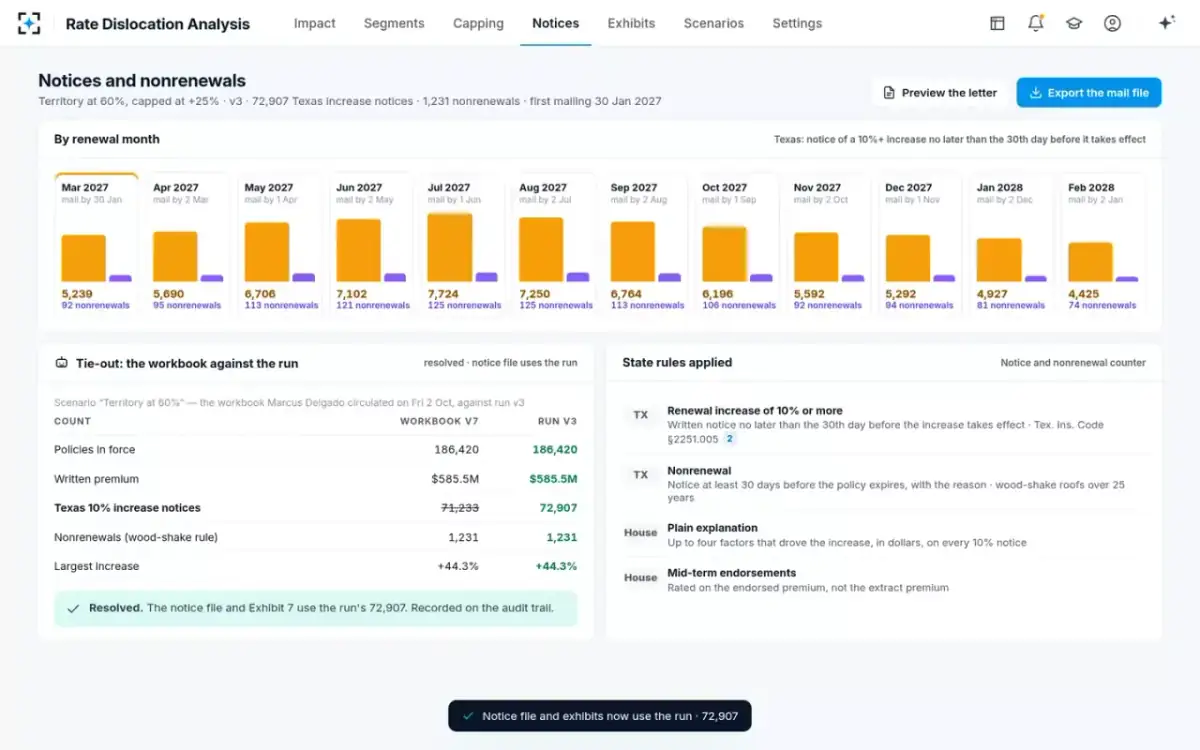Switch to the Capping tab
1200x750 pixels.
pos(478,23)
